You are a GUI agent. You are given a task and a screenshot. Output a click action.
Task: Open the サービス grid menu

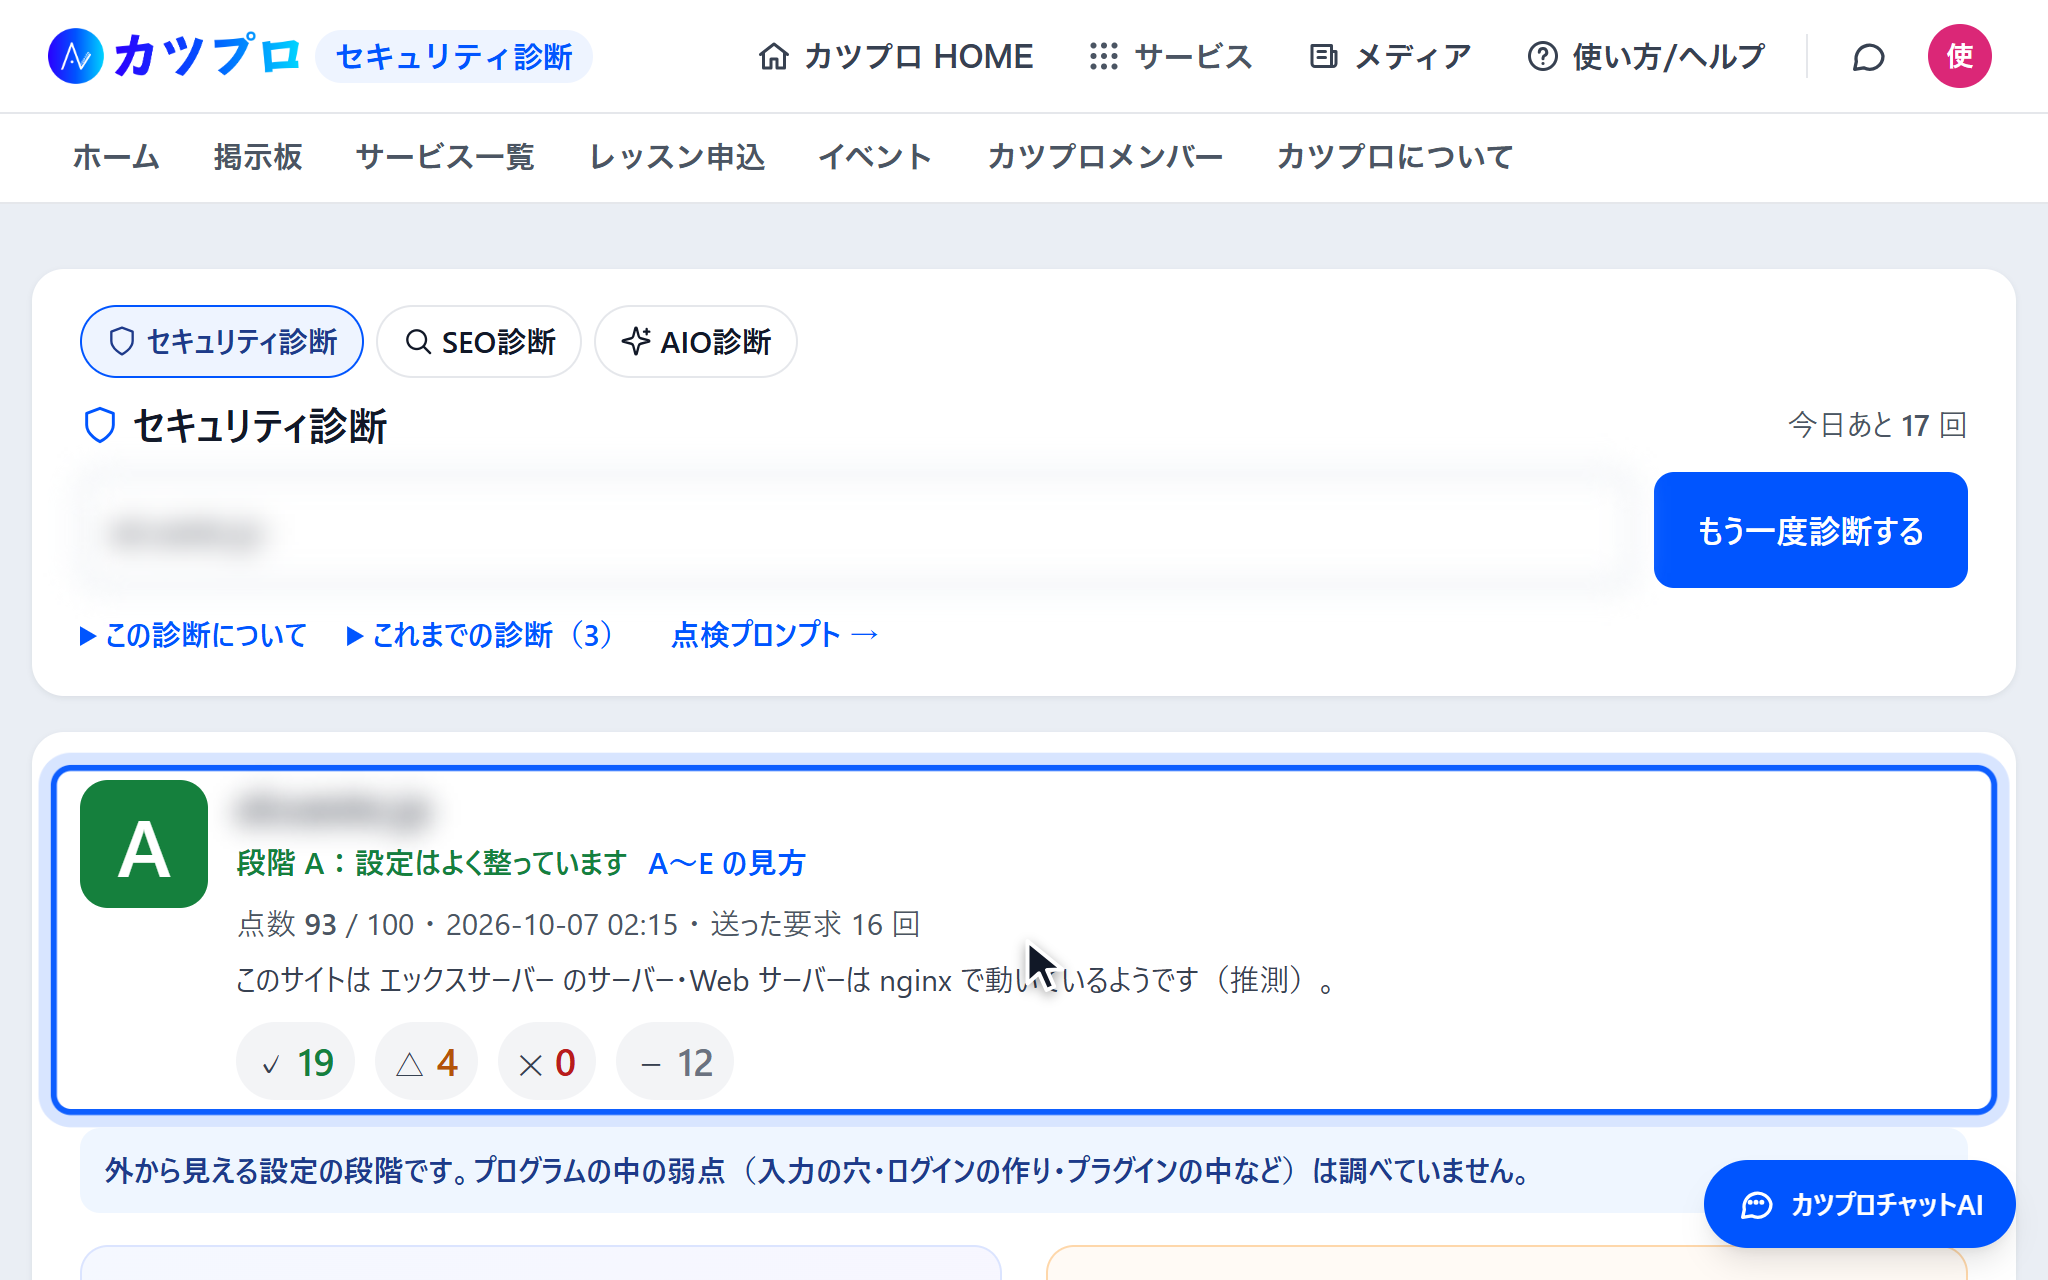pos(1170,56)
